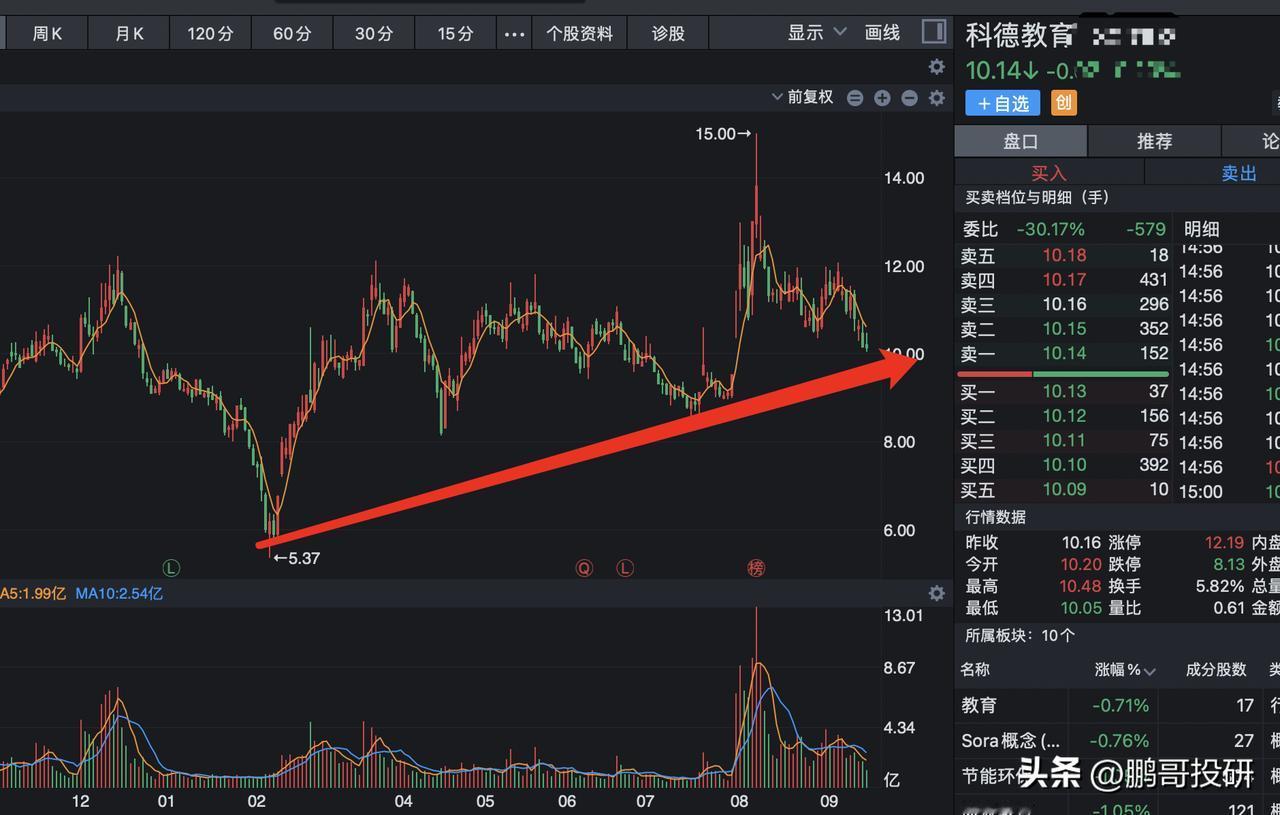This screenshot has height=815, width=1280.
Task: Click the 所属板块:10个 heading
Action: pos(1020,635)
